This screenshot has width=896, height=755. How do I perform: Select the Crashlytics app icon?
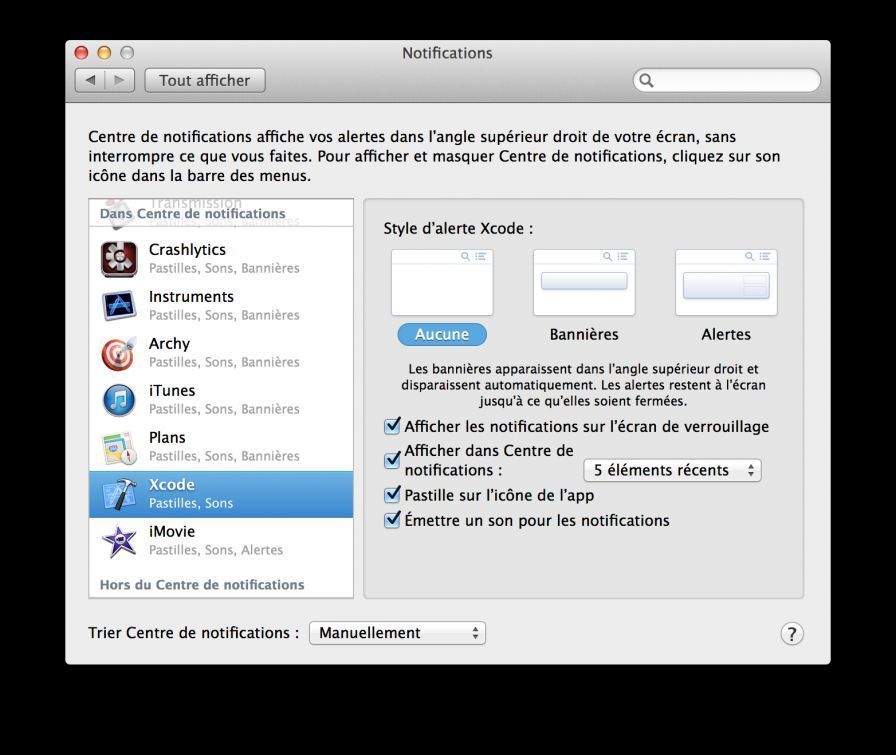[x=119, y=259]
